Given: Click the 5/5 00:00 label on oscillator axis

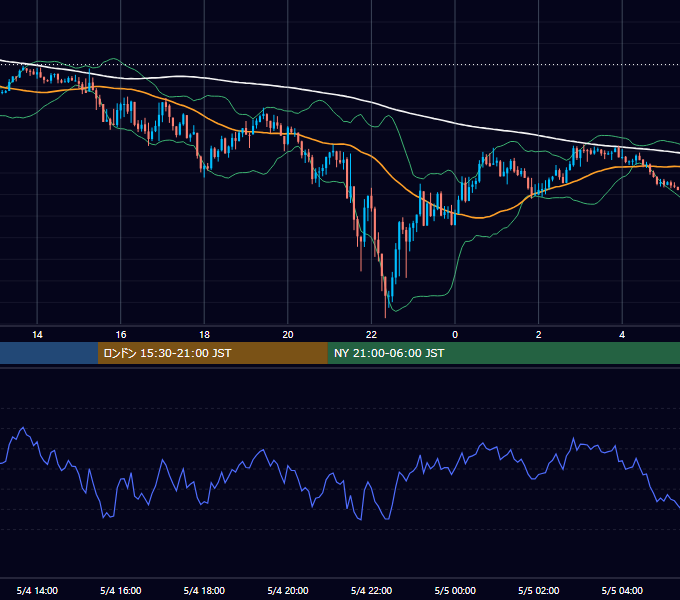Looking at the screenshot, I should [x=455, y=590].
